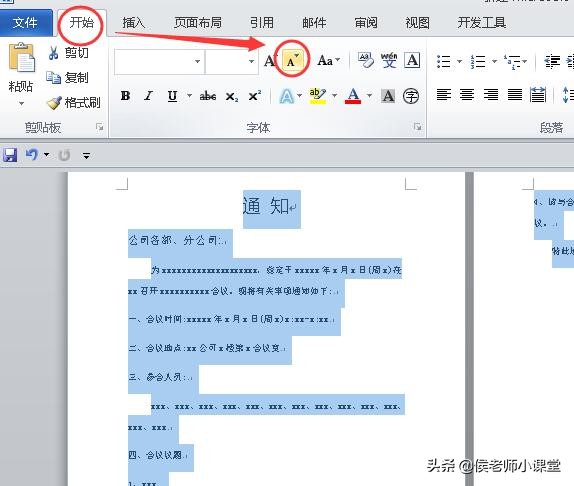This screenshot has height=486, width=574.
Task: Open the font size dropdown
Action: coord(251,61)
